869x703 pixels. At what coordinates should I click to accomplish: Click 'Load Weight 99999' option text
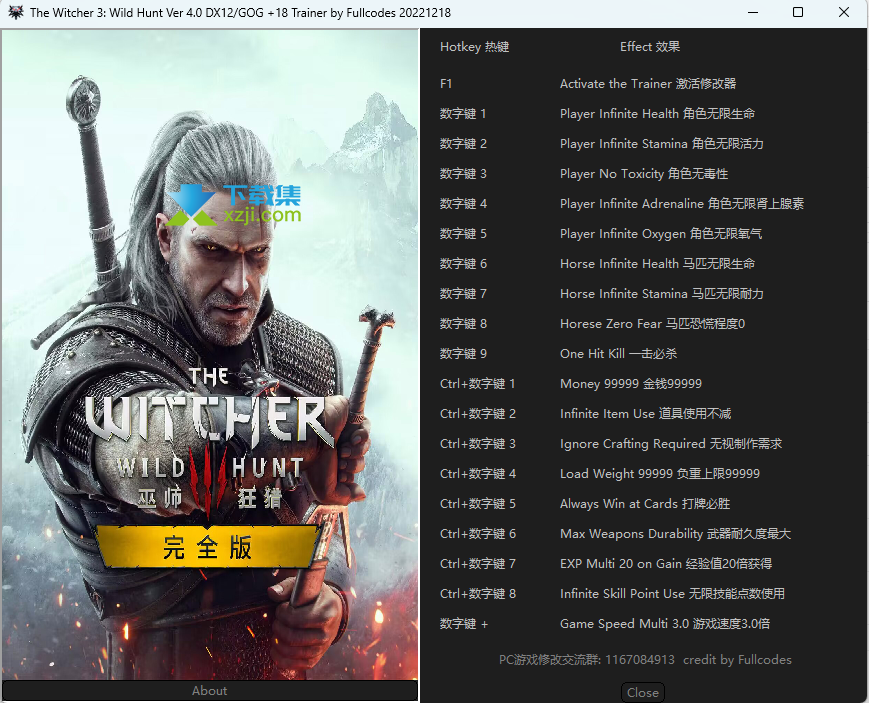pyautogui.click(x=660, y=473)
